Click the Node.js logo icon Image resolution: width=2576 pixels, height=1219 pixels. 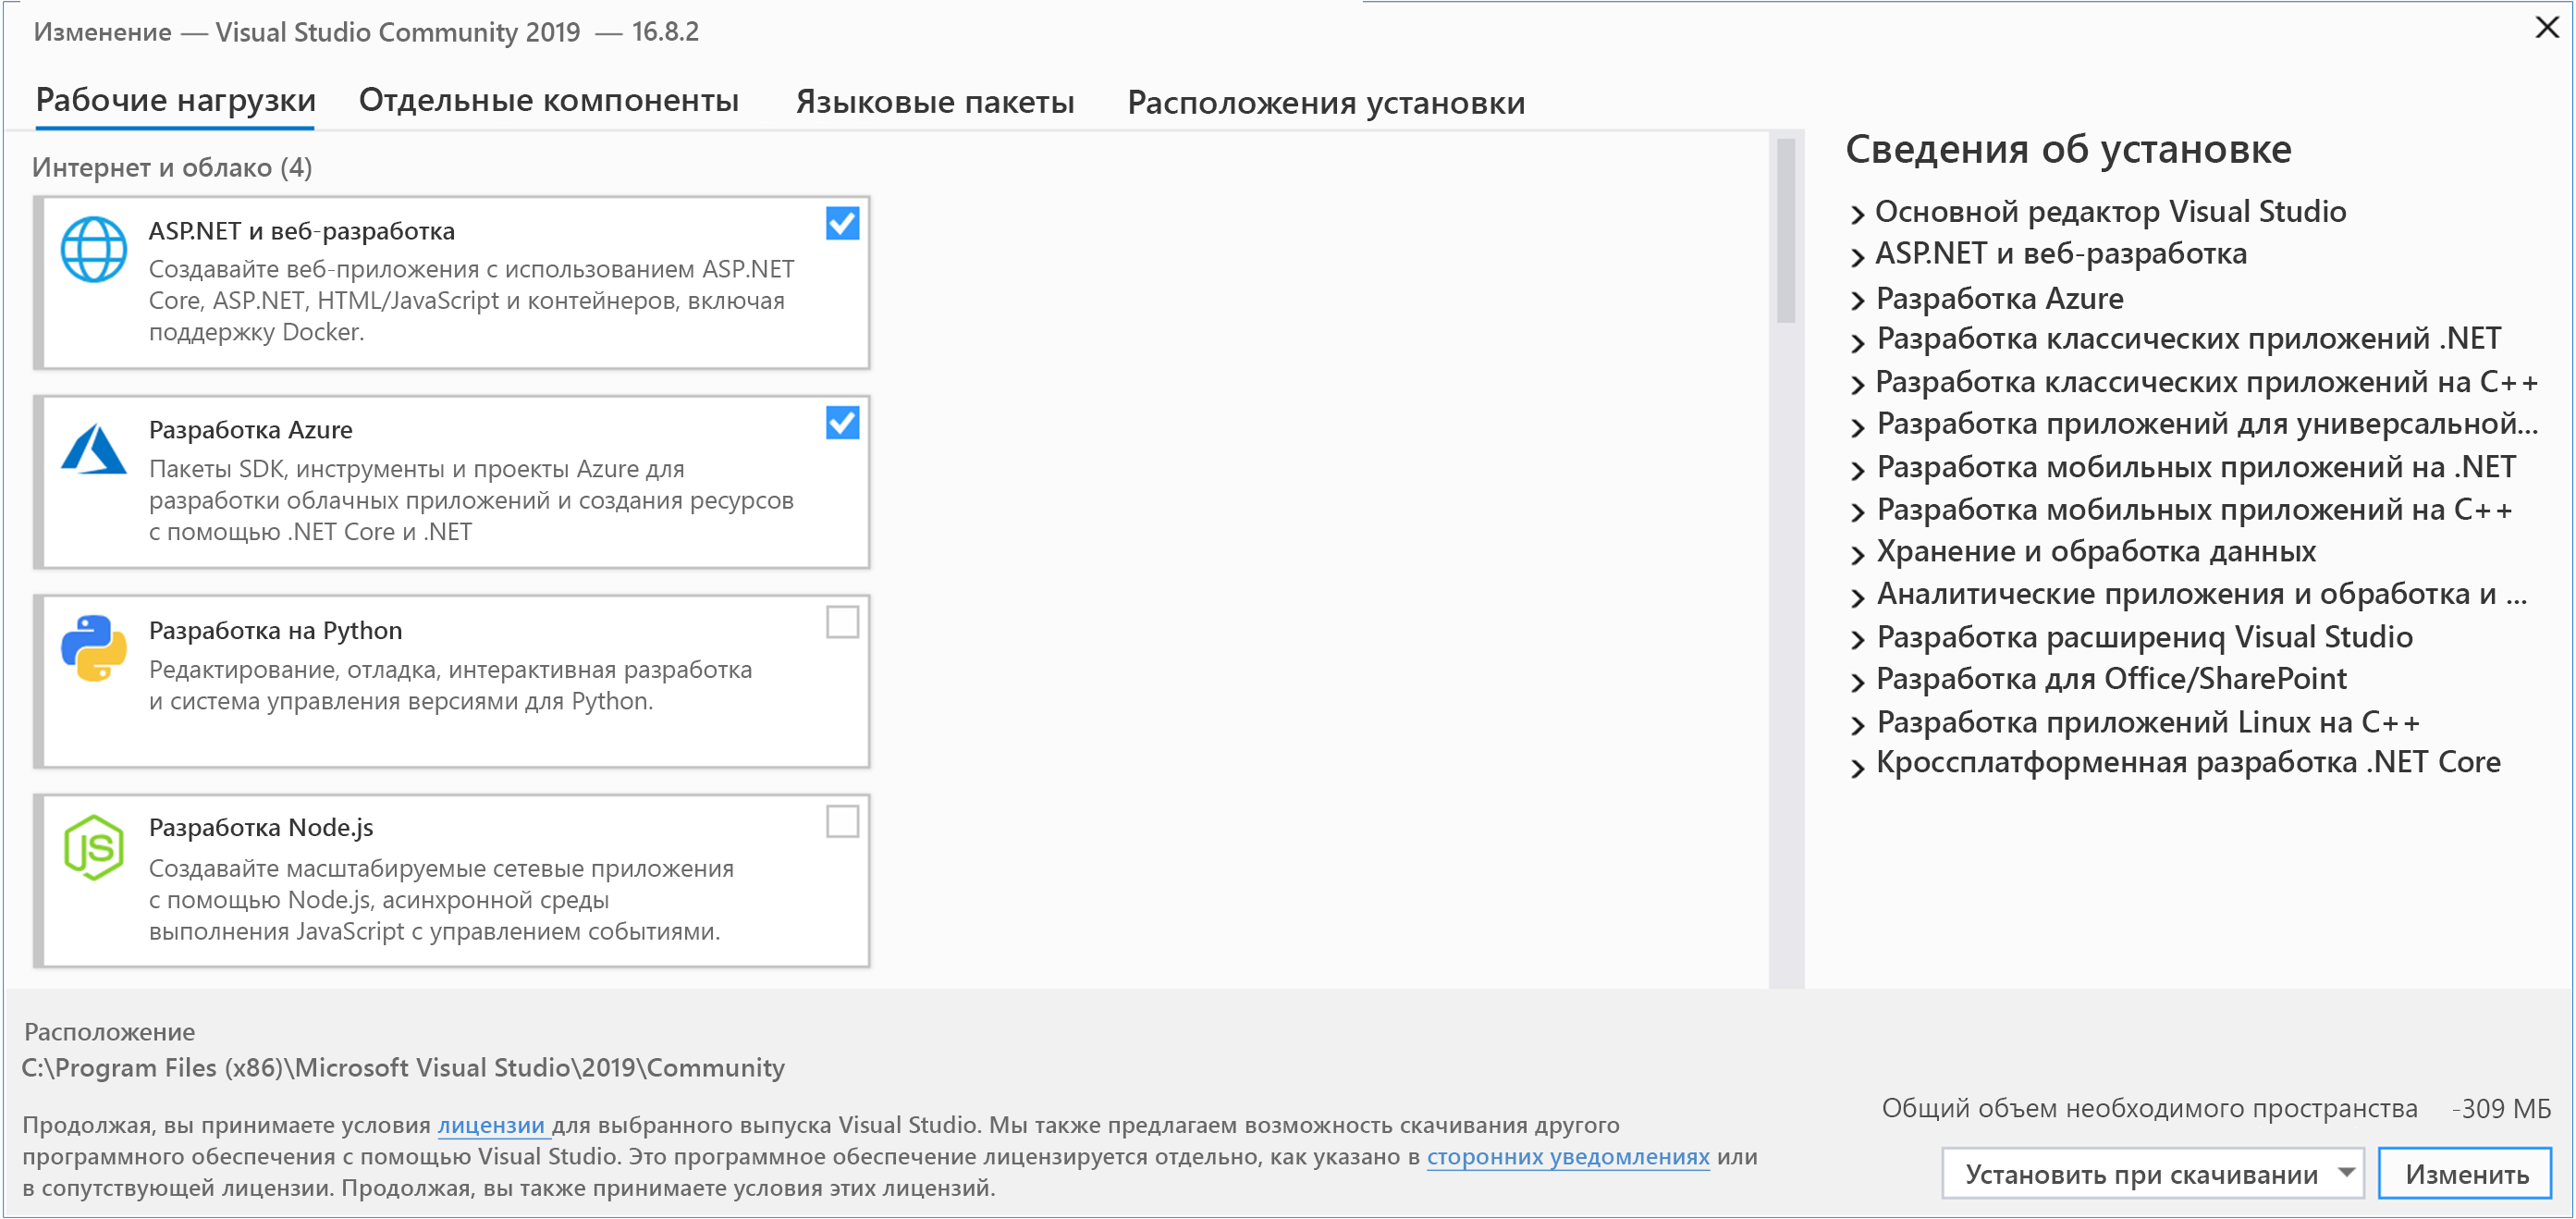point(94,847)
